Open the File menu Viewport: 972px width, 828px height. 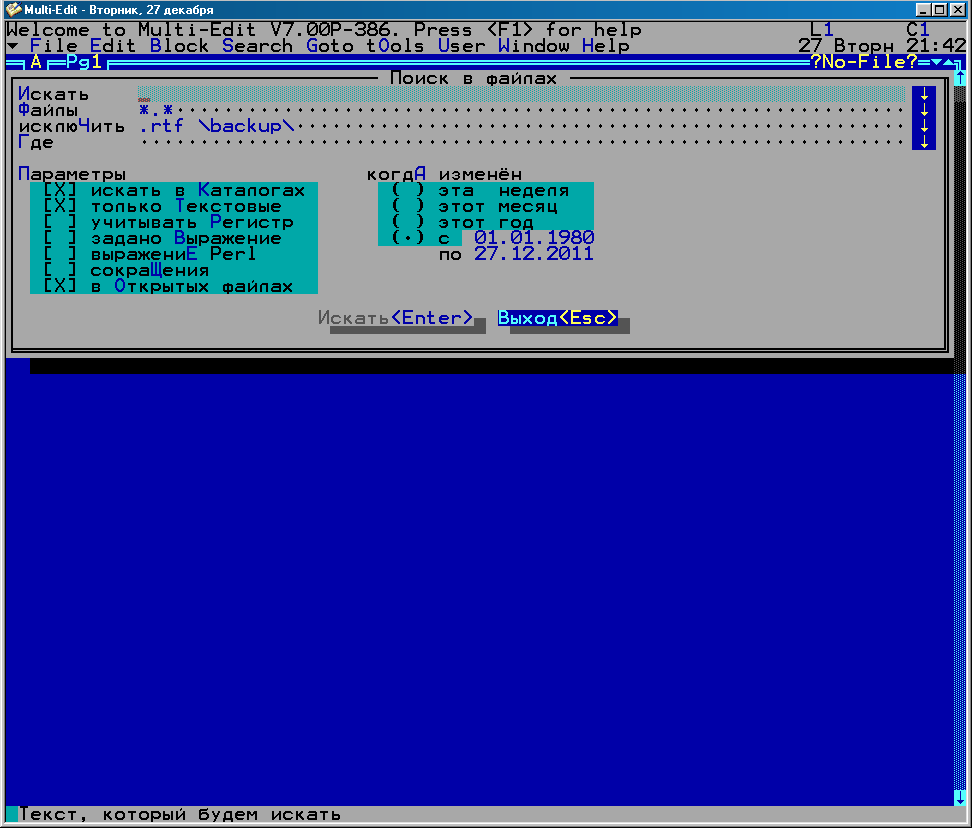[54, 46]
